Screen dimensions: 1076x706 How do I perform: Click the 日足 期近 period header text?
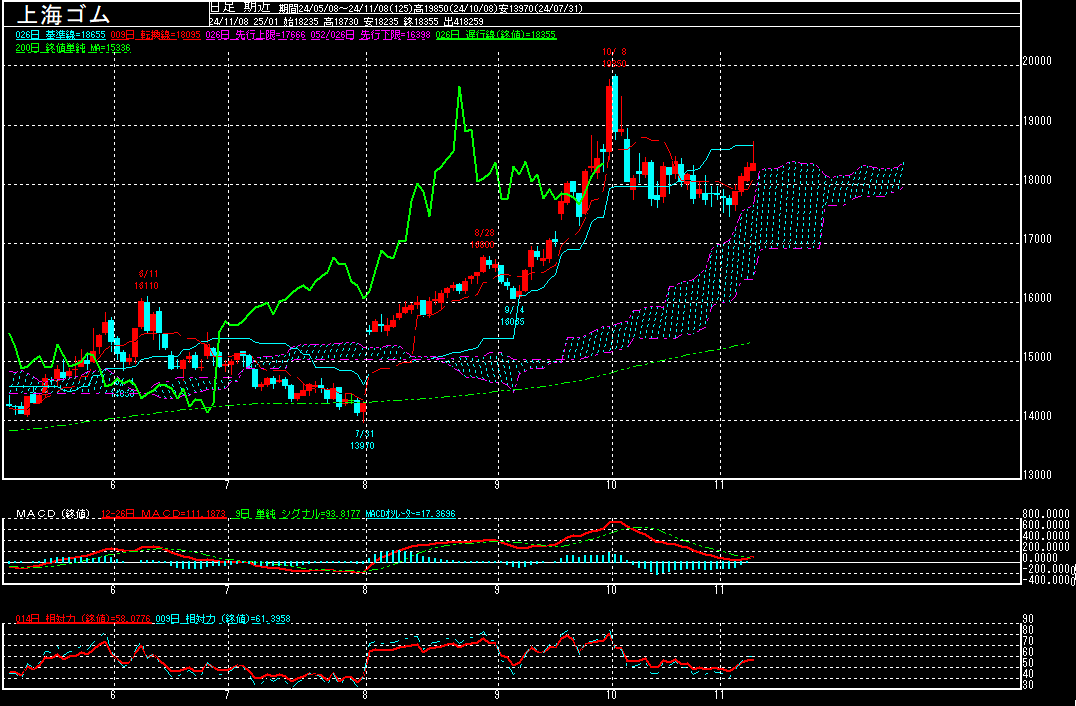[241, 8]
